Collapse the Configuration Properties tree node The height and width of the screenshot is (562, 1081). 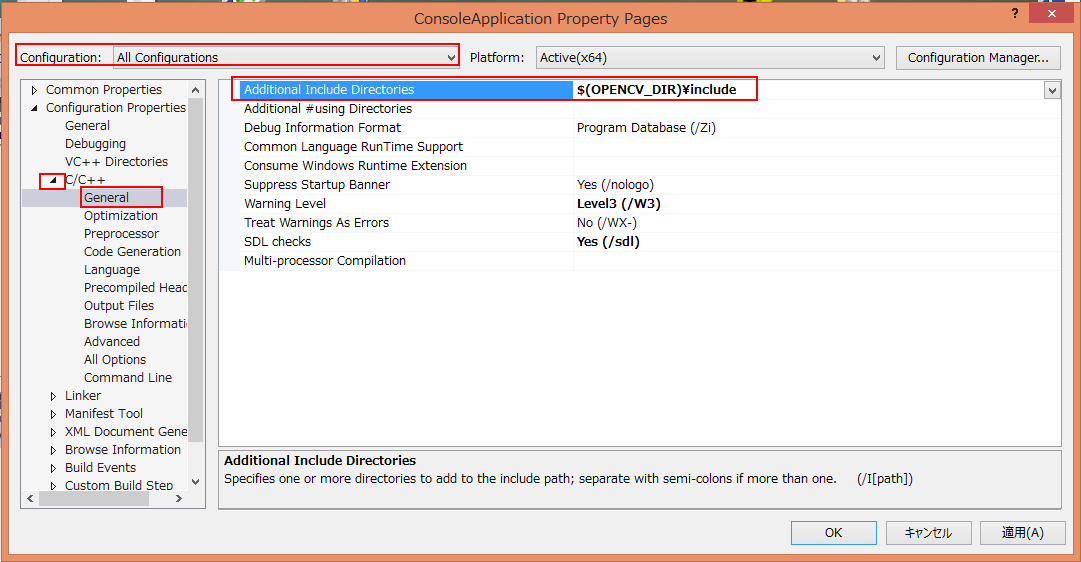click(x=34, y=108)
